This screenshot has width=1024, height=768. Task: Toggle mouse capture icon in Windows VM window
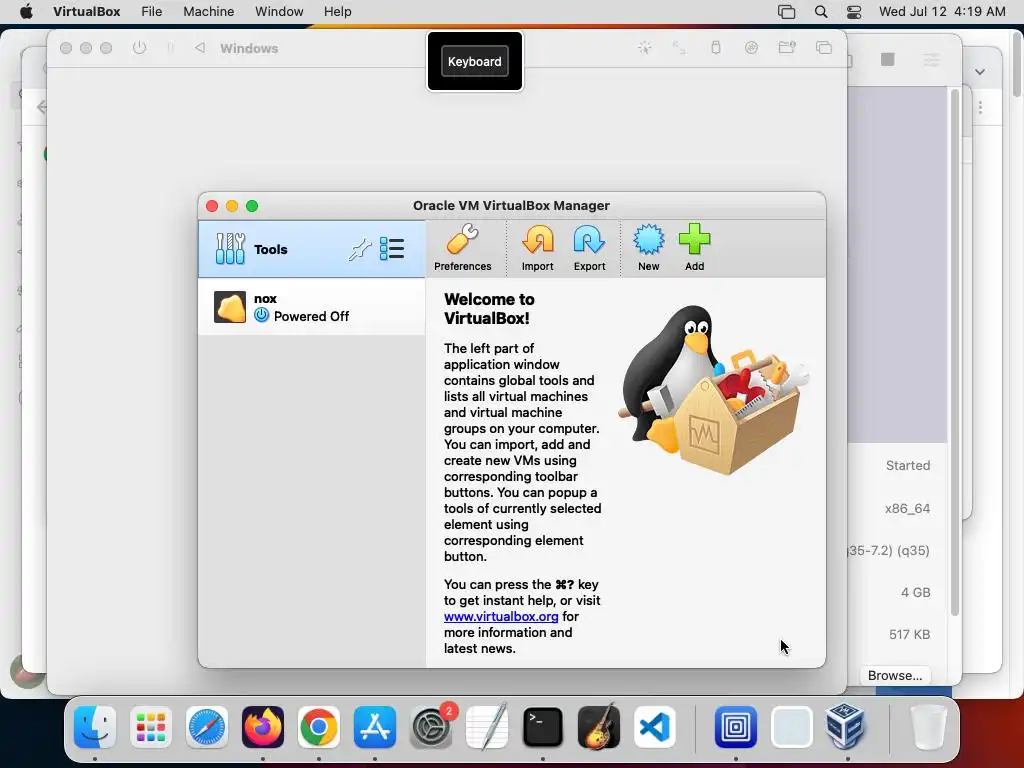pyautogui.click(x=645, y=48)
